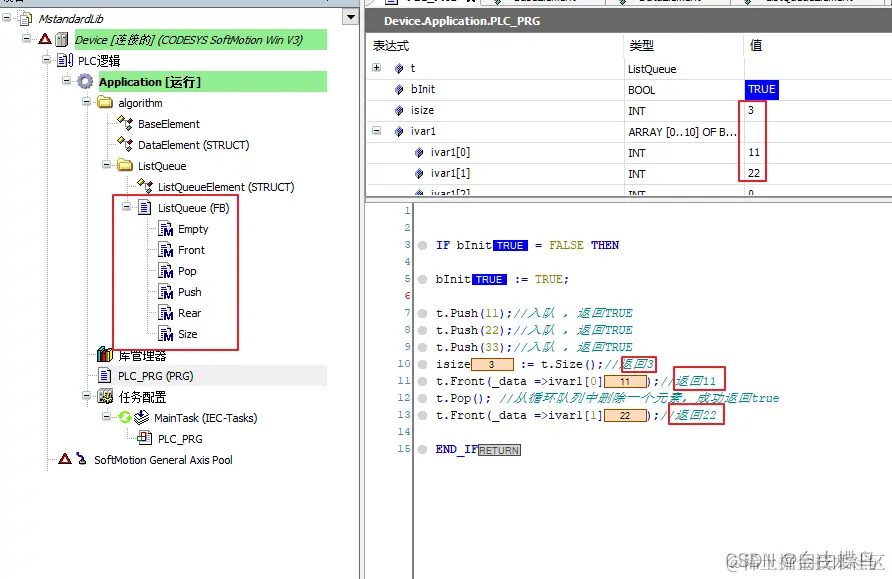The image size is (892, 579).
Task: Collapse the PLC逻辑 tree node
Action: click(46, 60)
